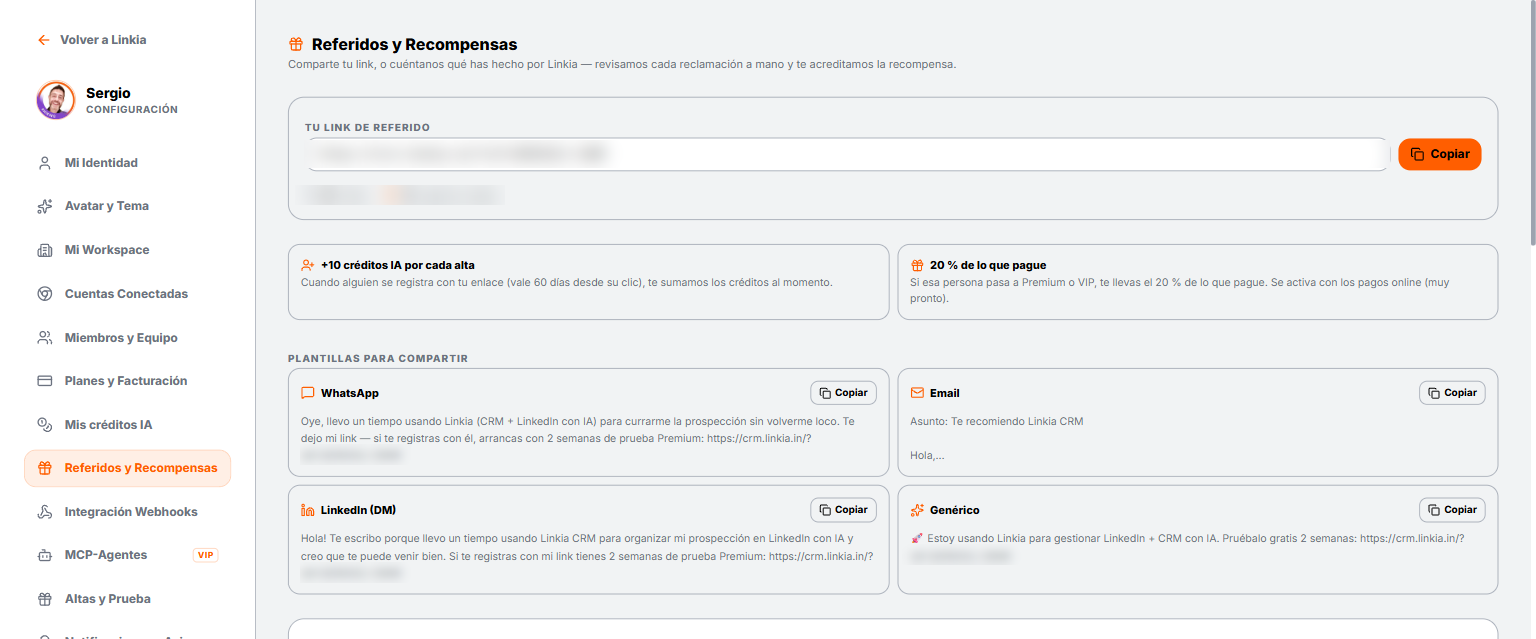Click the Avatar y Tema sparkle icon
1536x639 pixels.
[44, 206]
